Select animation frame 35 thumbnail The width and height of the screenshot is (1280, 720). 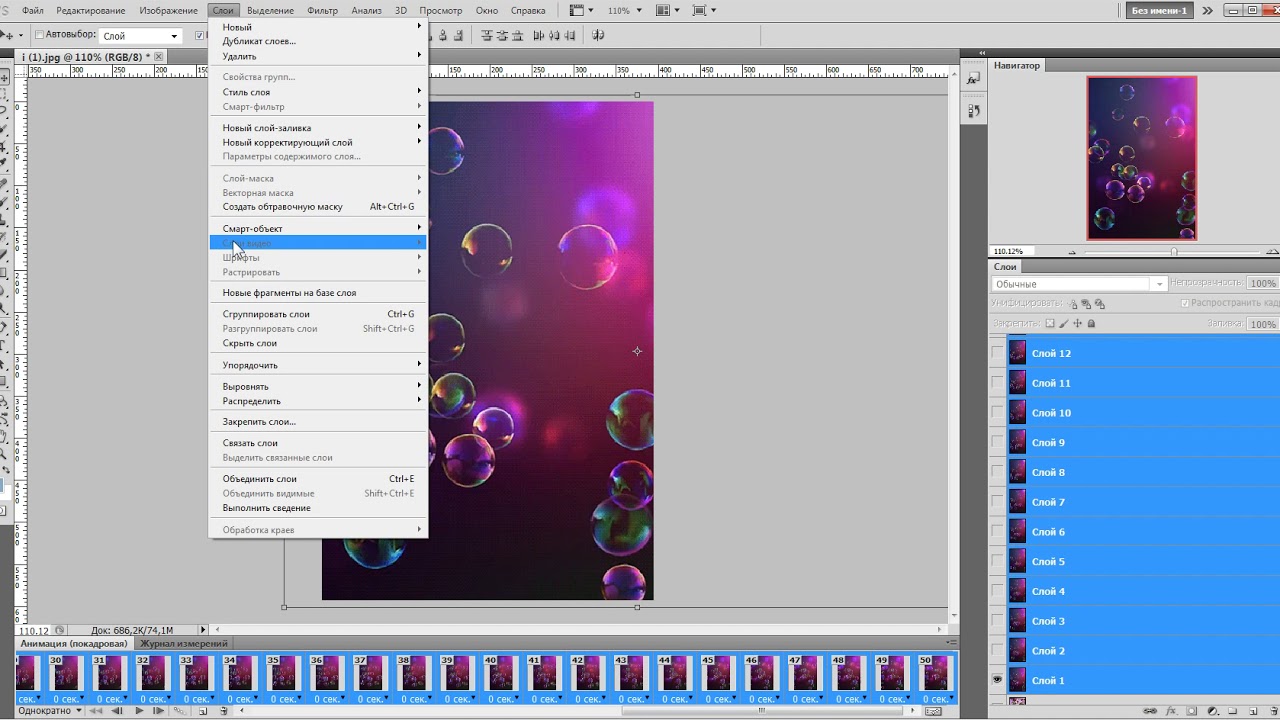(282, 672)
